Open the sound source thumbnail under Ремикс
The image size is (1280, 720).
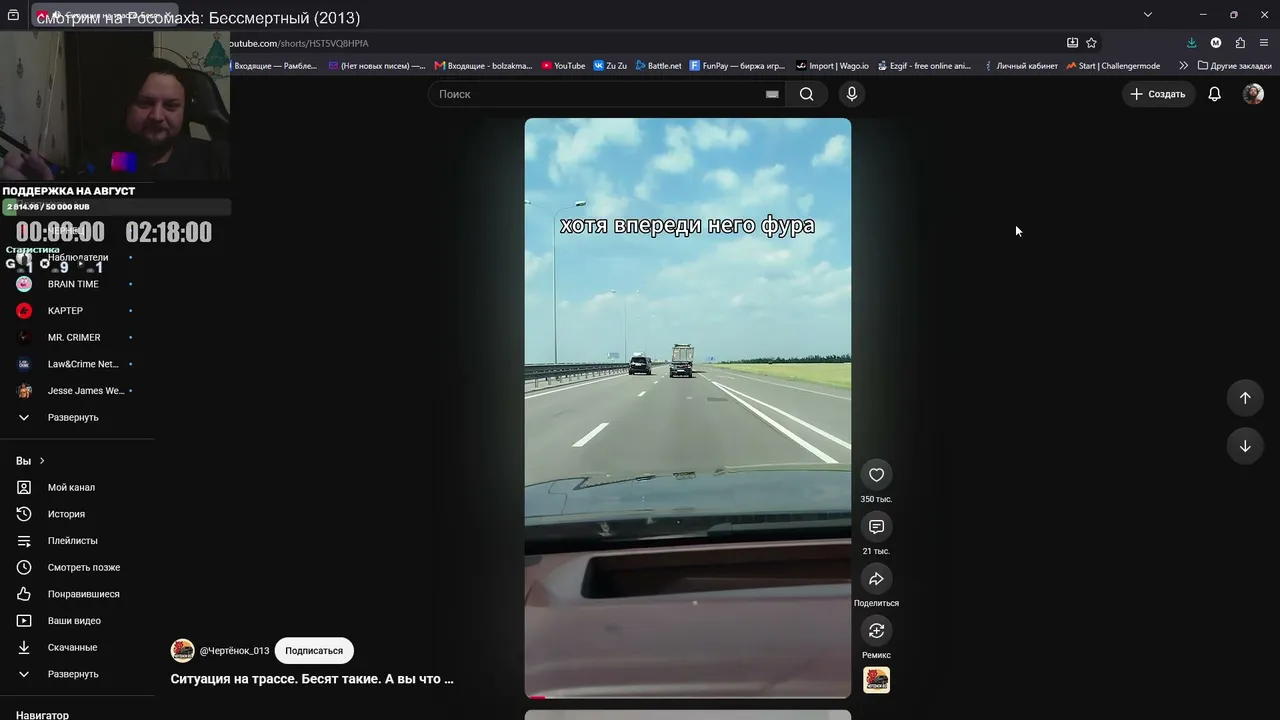876,680
